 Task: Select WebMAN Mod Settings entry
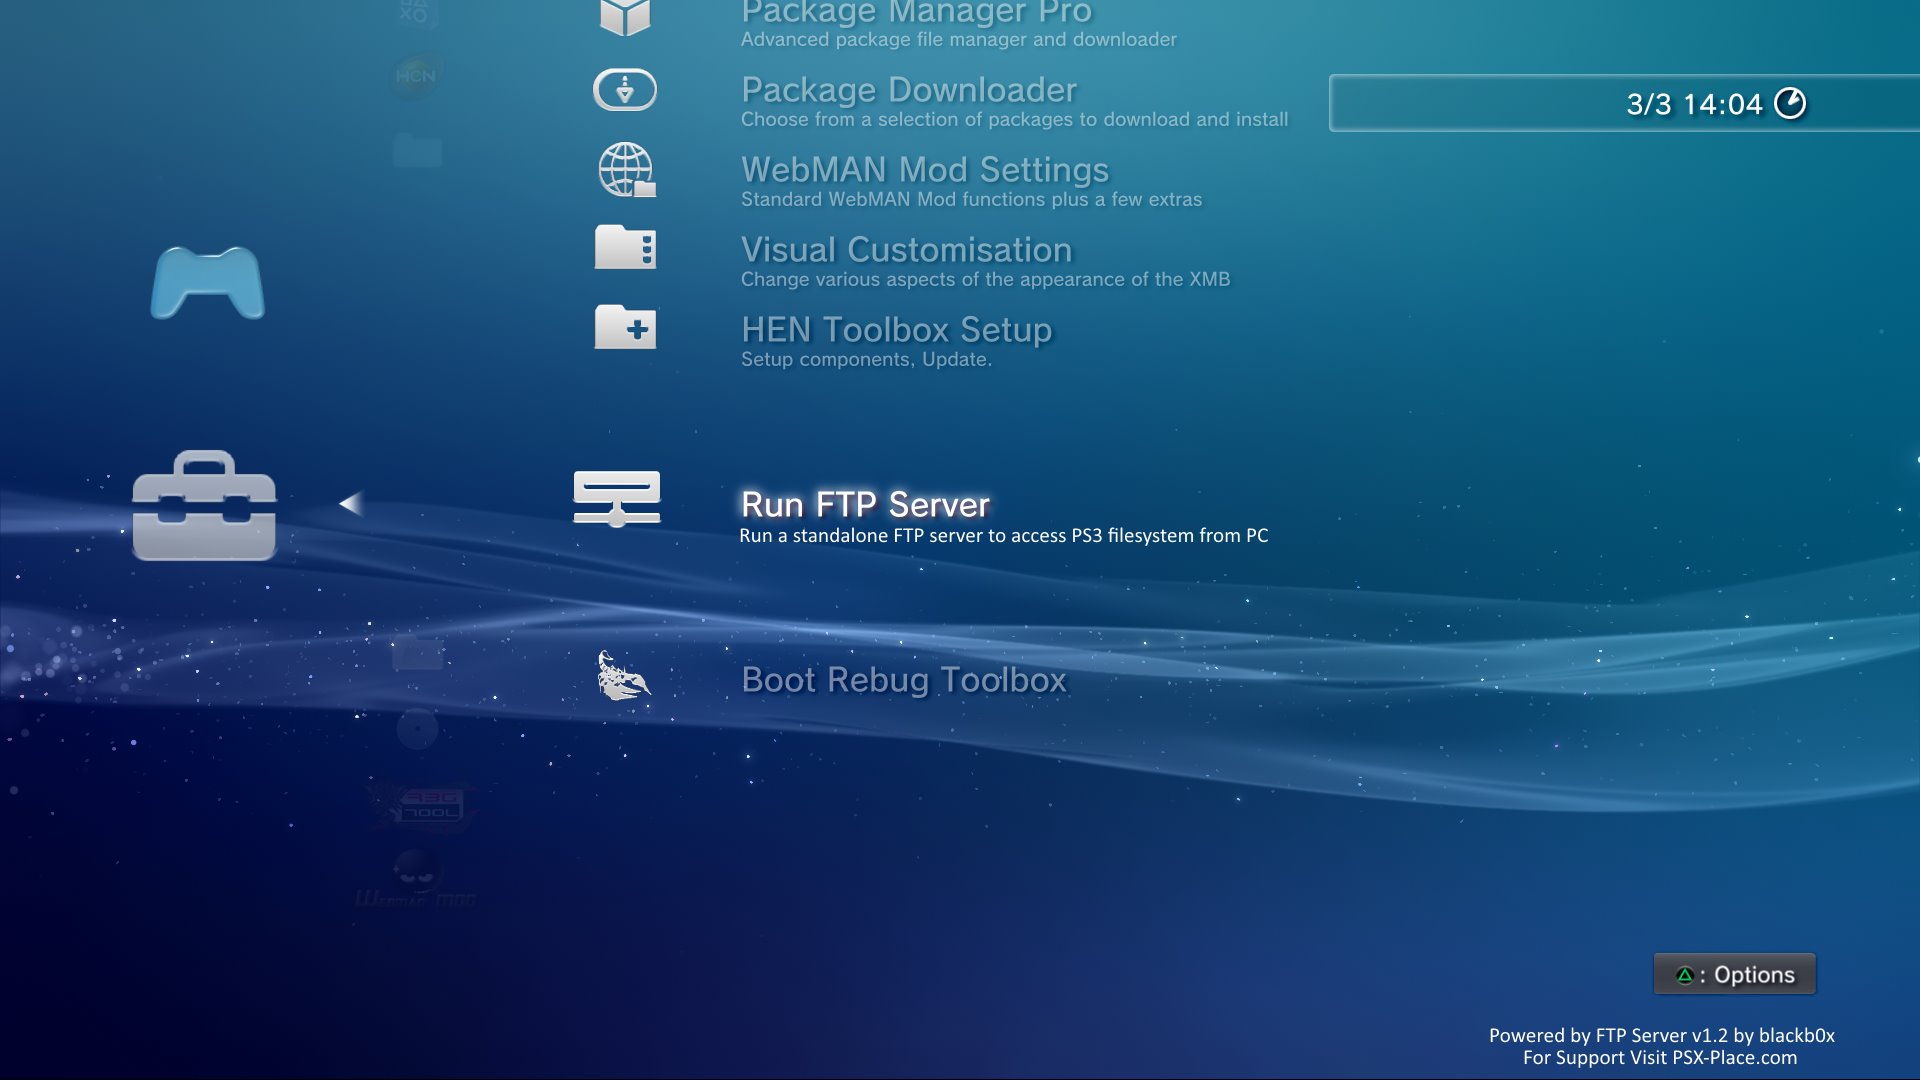tap(925, 169)
